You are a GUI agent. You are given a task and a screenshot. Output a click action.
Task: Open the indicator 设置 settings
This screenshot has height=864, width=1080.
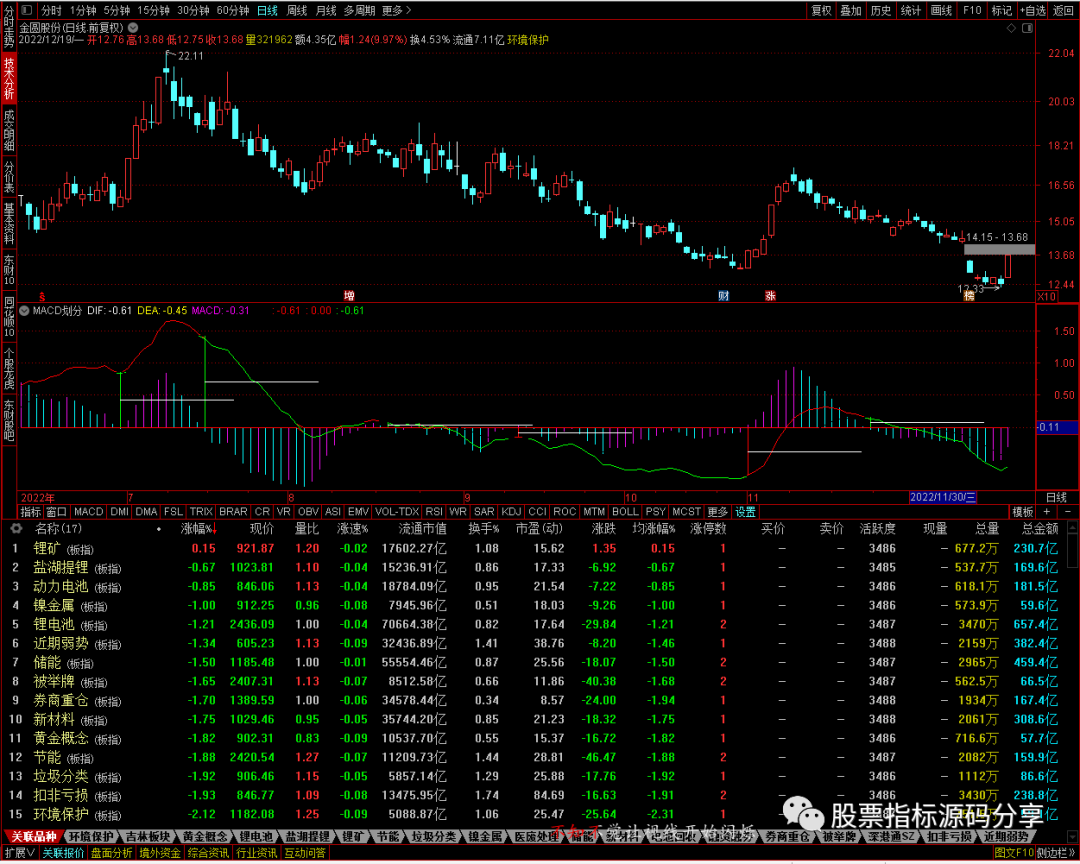tap(746, 512)
